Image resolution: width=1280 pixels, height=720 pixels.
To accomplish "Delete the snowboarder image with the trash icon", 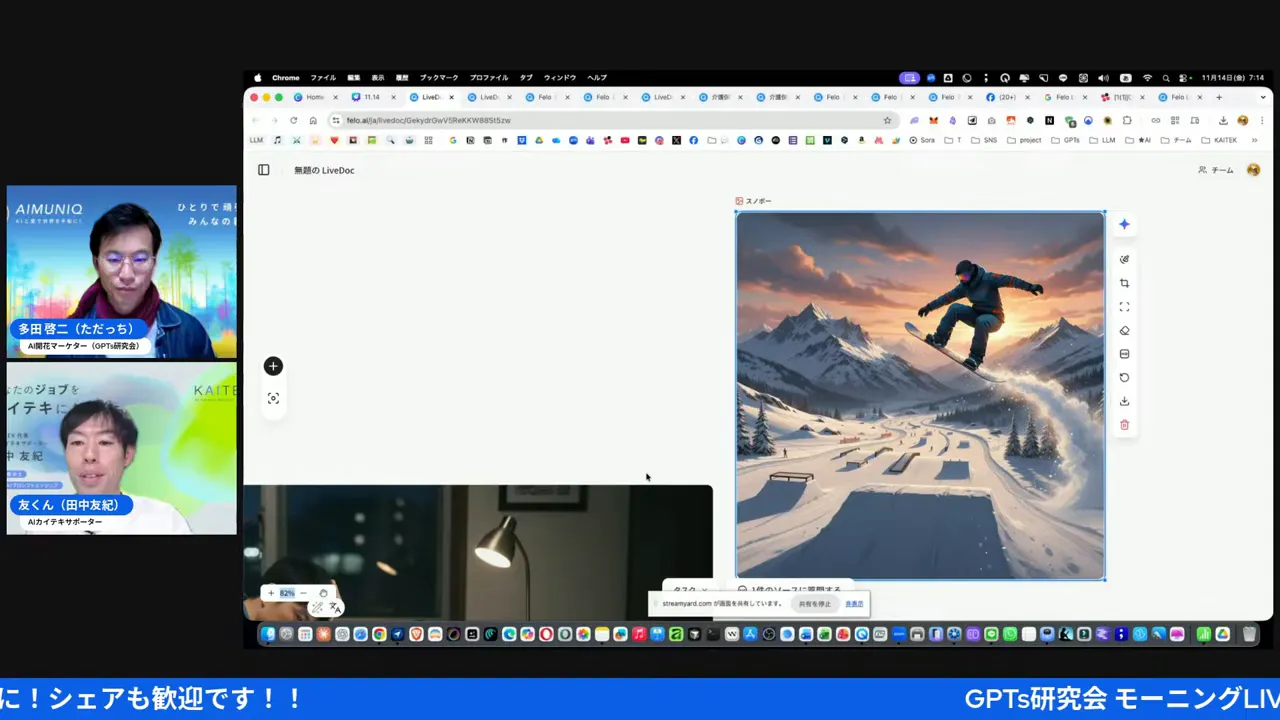I will point(1124,424).
